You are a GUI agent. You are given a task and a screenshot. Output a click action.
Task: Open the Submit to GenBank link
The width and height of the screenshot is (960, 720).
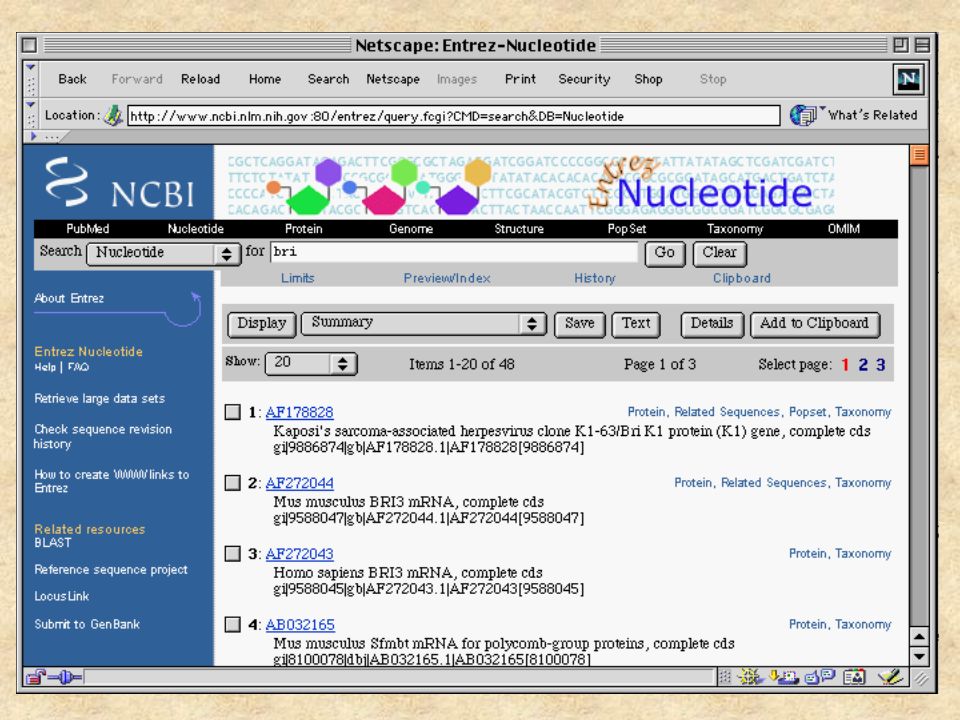click(87, 624)
